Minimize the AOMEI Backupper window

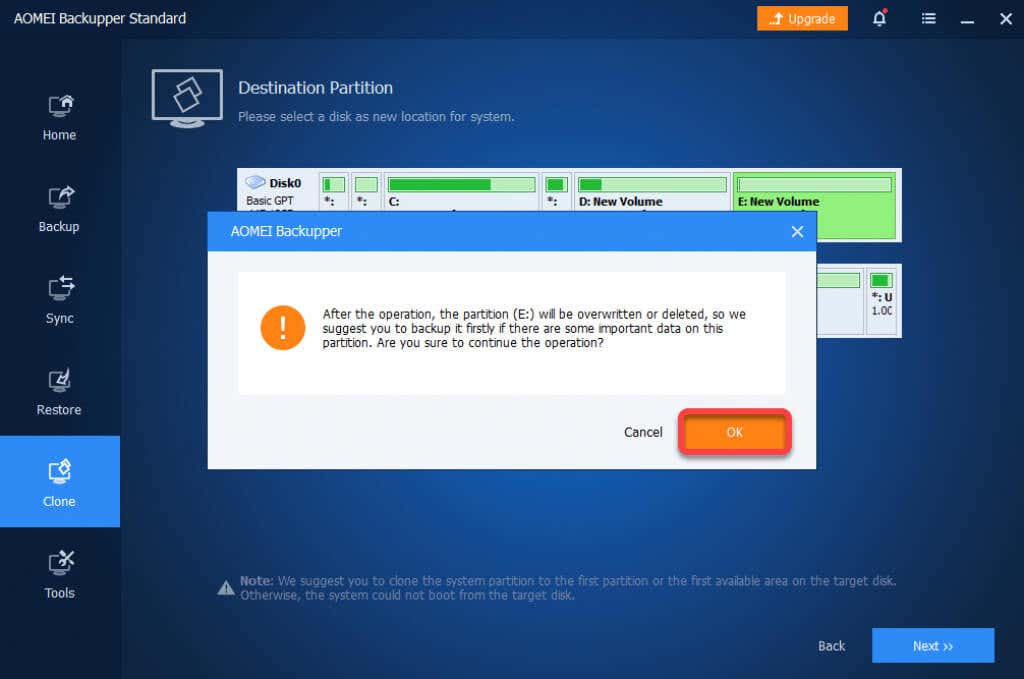click(967, 20)
